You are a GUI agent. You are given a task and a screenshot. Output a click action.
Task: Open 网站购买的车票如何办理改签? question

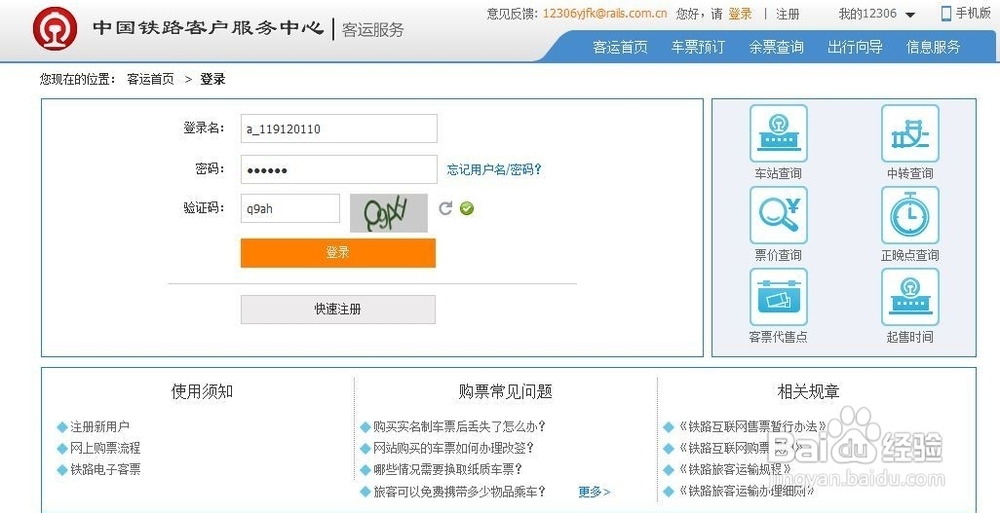click(x=454, y=448)
